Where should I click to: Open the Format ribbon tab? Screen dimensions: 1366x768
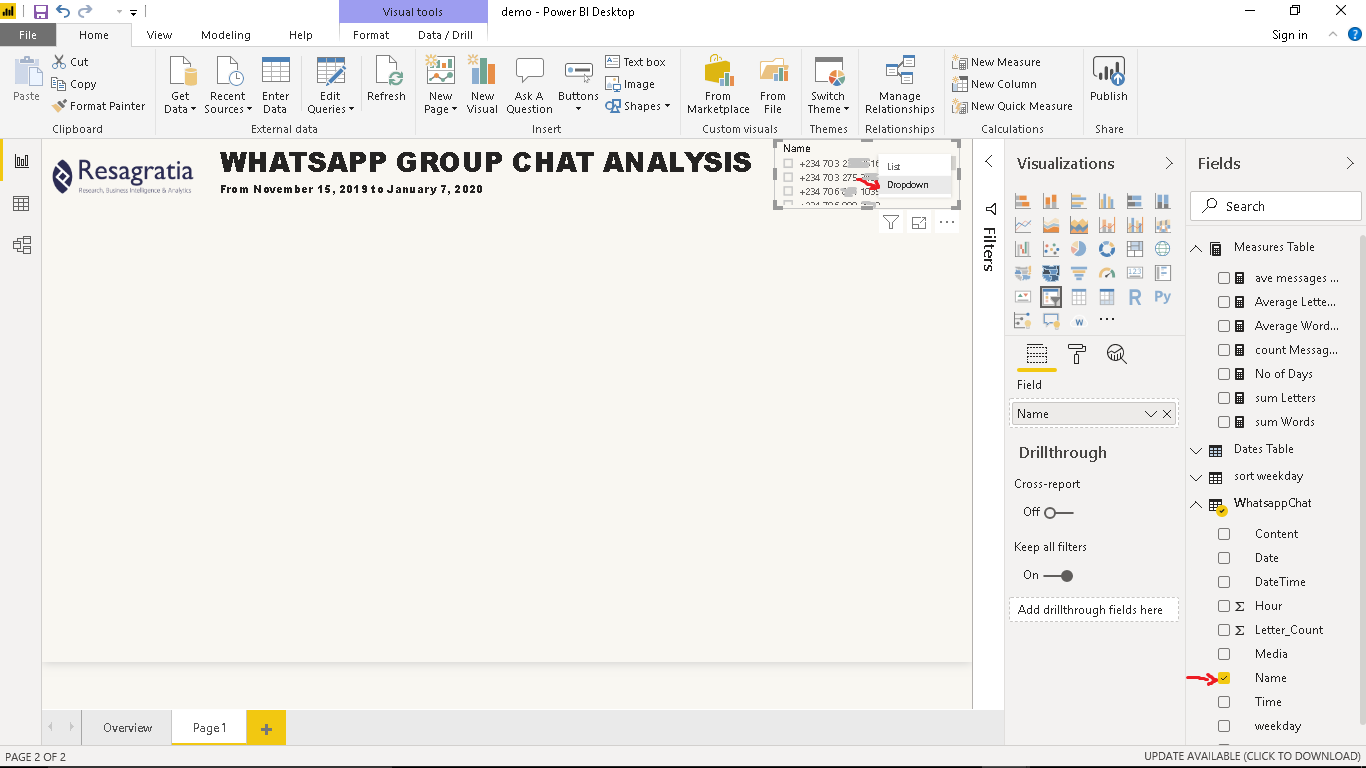point(371,35)
